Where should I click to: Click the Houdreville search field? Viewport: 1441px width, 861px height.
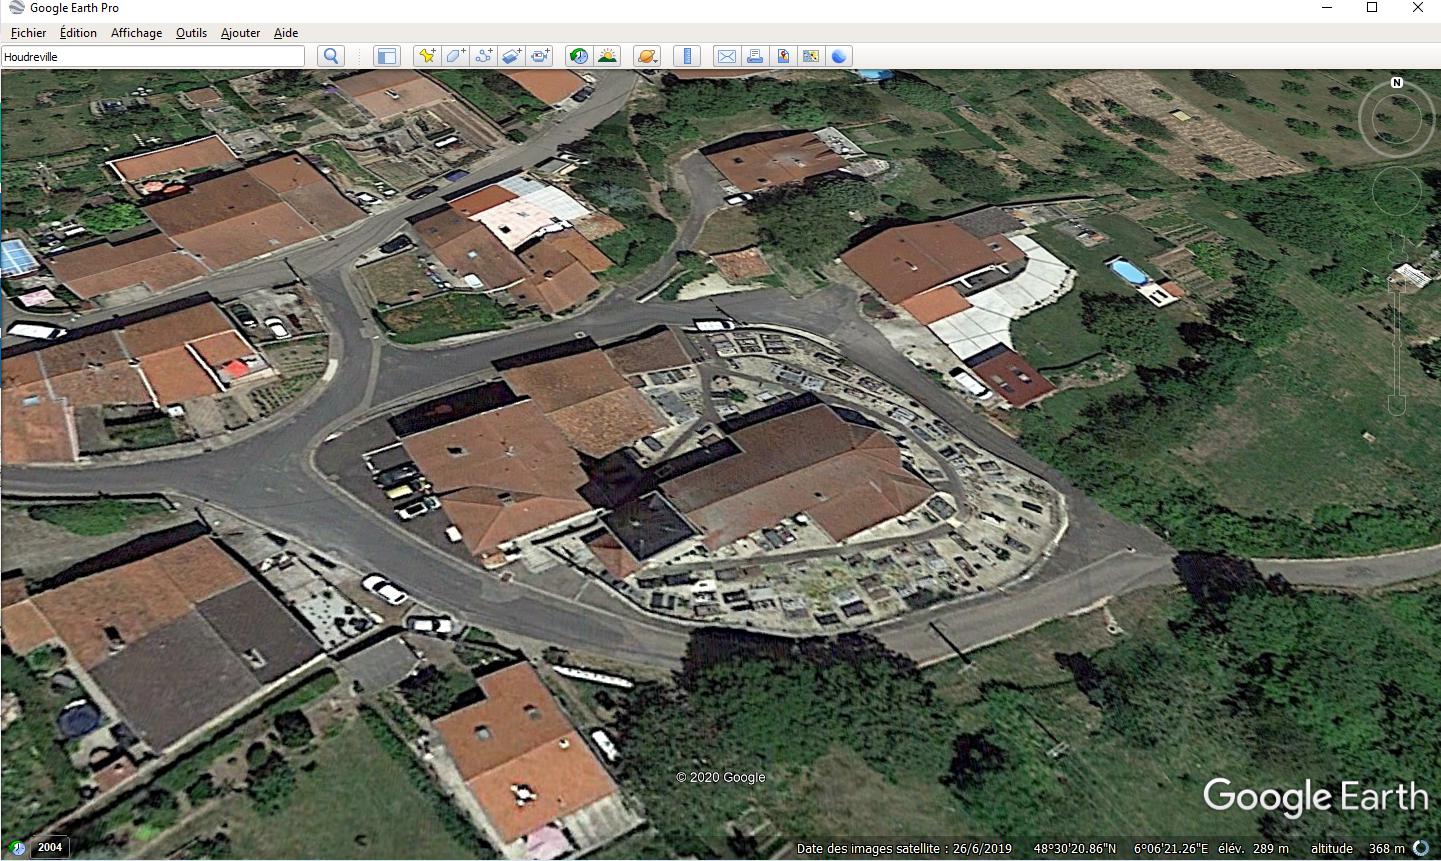[x=153, y=56]
